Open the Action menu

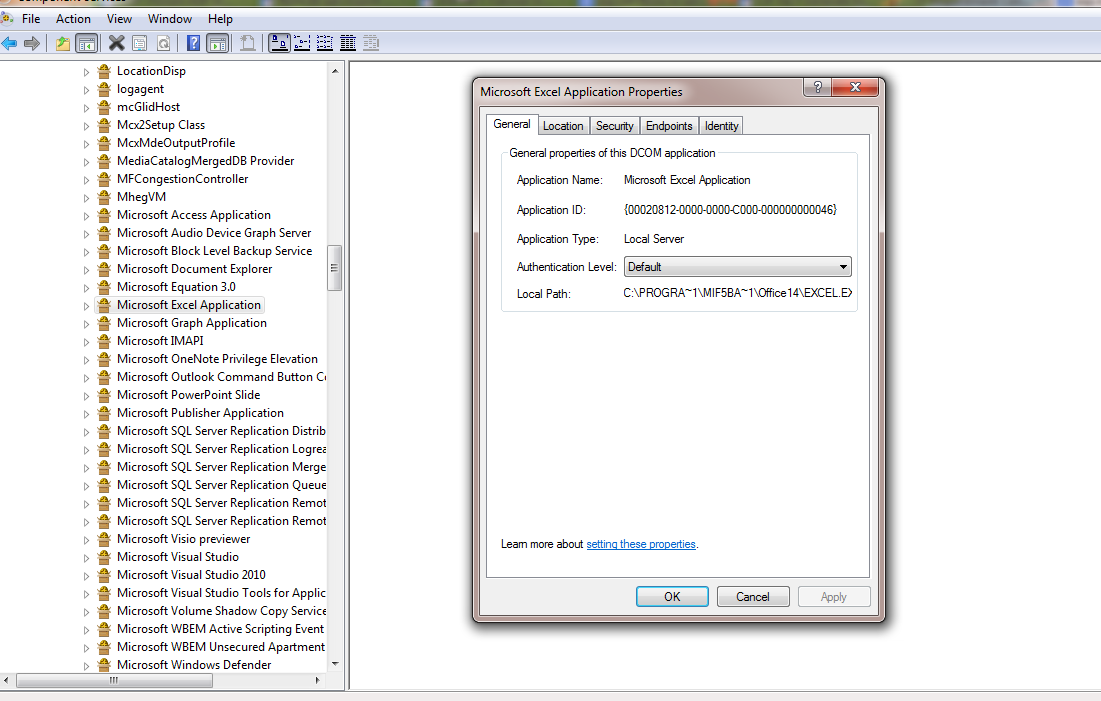click(73, 19)
